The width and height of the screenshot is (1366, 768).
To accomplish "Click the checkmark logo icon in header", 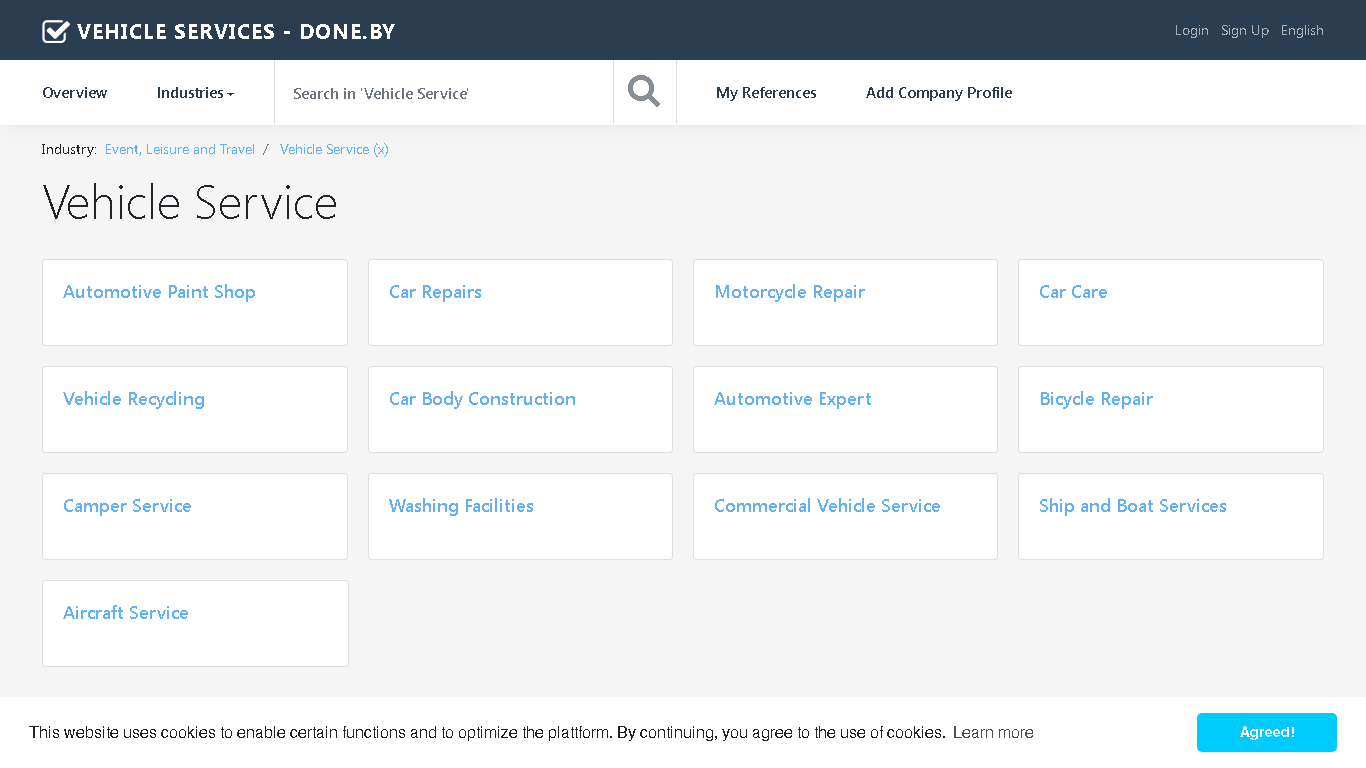I will [56, 31].
